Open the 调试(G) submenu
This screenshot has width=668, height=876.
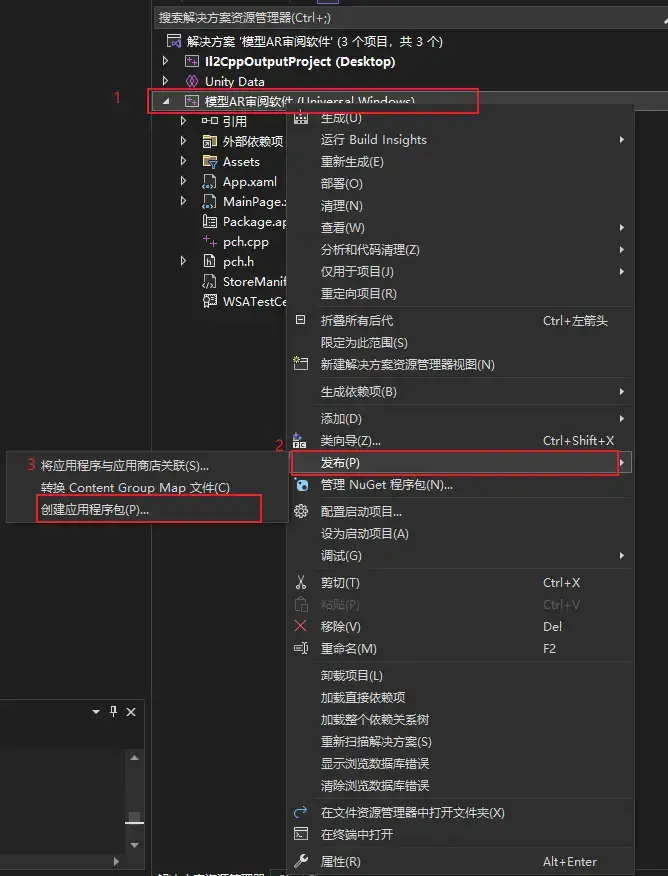(x=460, y=556)
